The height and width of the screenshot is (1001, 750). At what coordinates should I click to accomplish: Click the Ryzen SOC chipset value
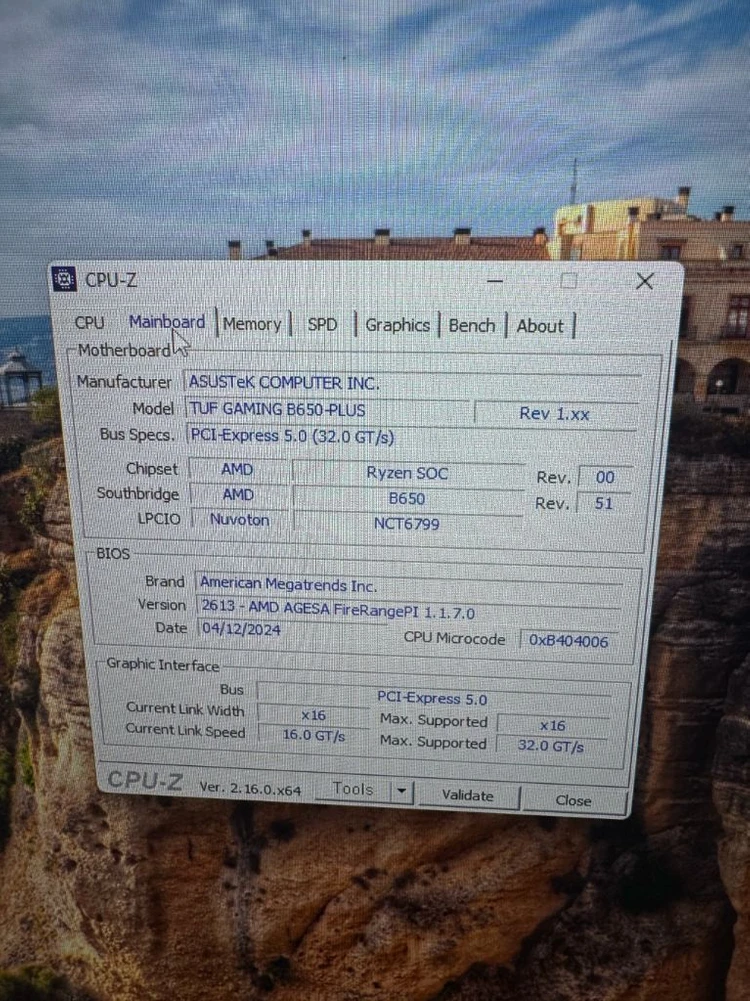[x=407, y=473]
